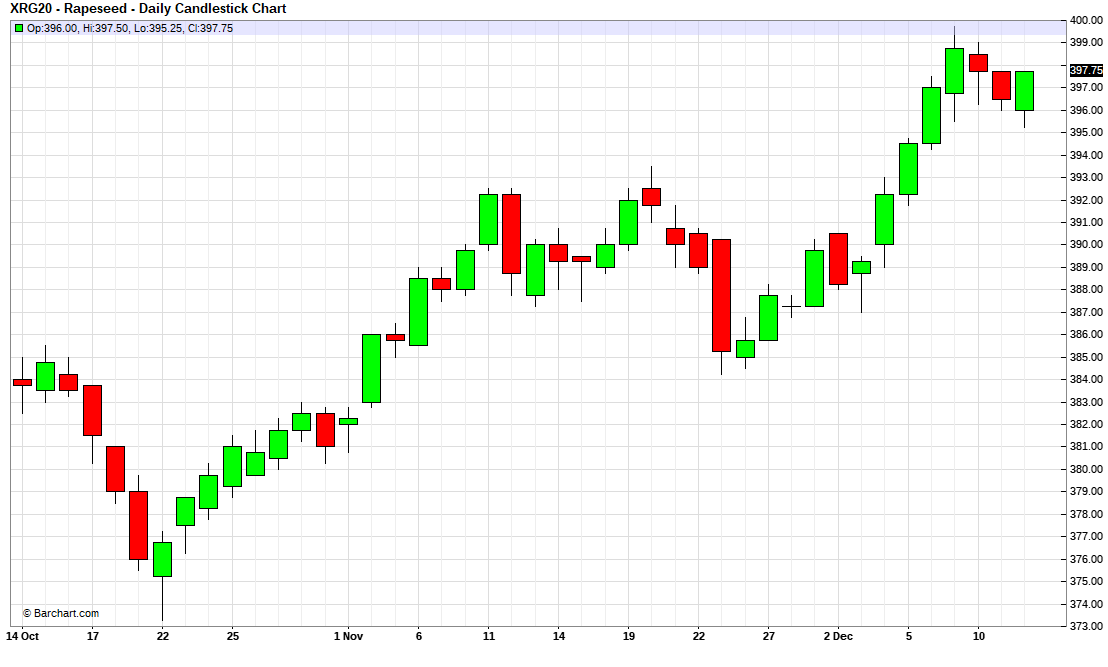Click the 384.00 price axis label
The image size is (1108, 667).
click(1086, 379)
